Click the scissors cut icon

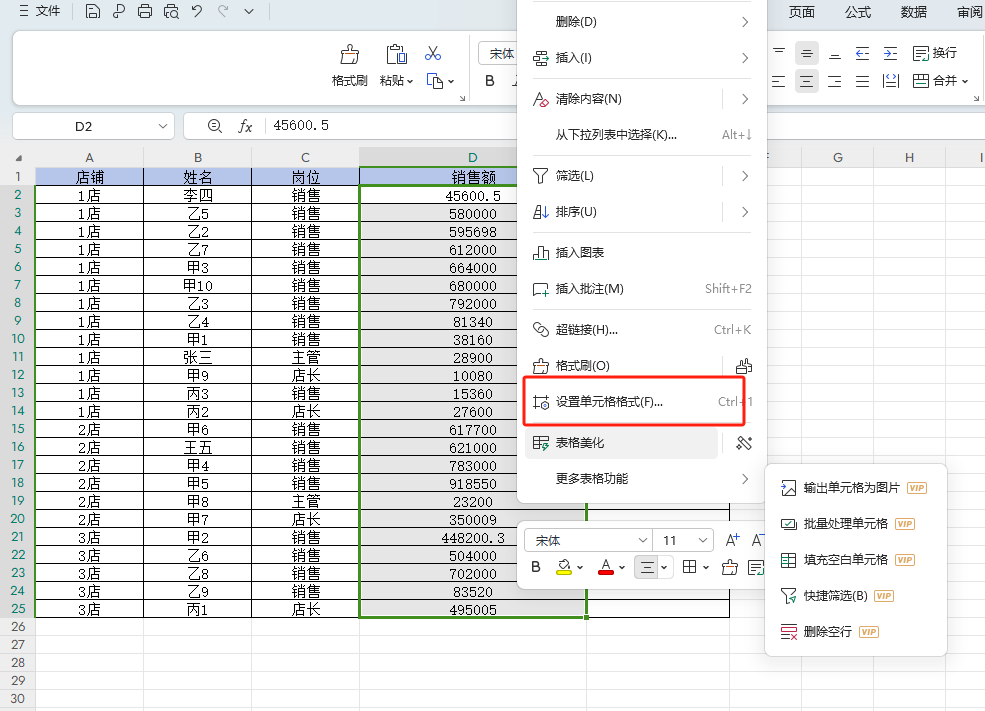(433, 53)
